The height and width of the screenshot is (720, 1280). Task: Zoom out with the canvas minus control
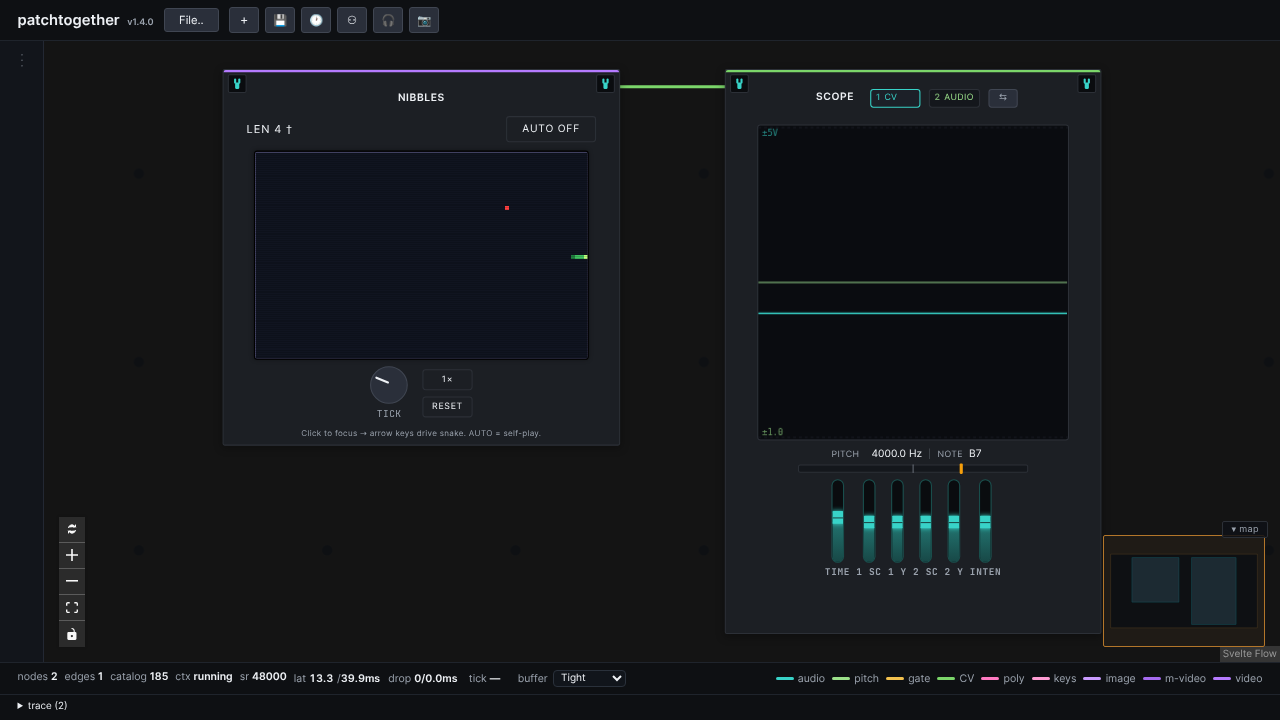click(x=72, y=581)
